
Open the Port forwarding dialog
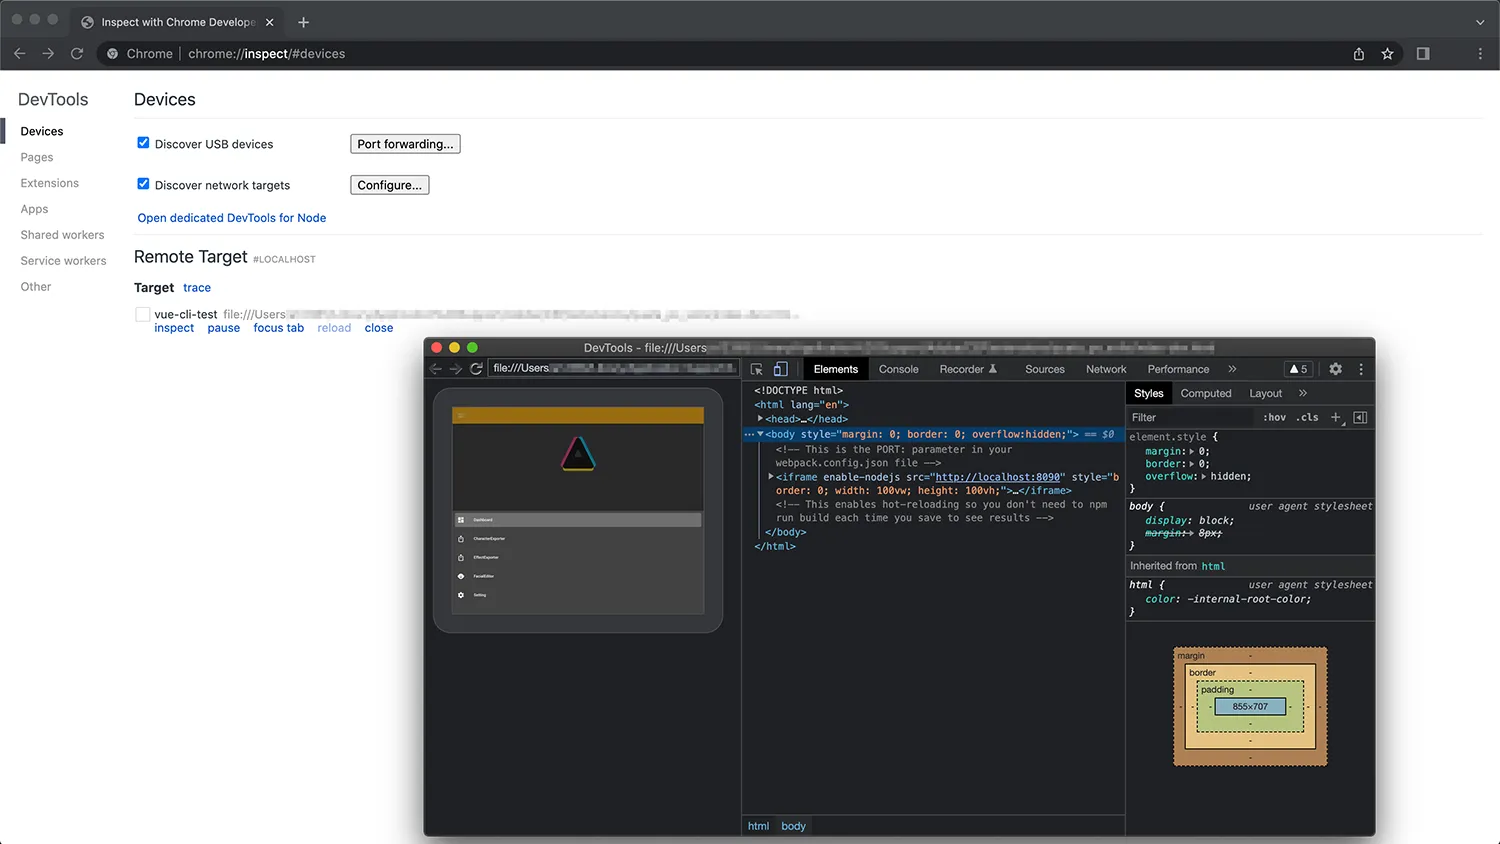pyautogui.click(x=405, y=143)
